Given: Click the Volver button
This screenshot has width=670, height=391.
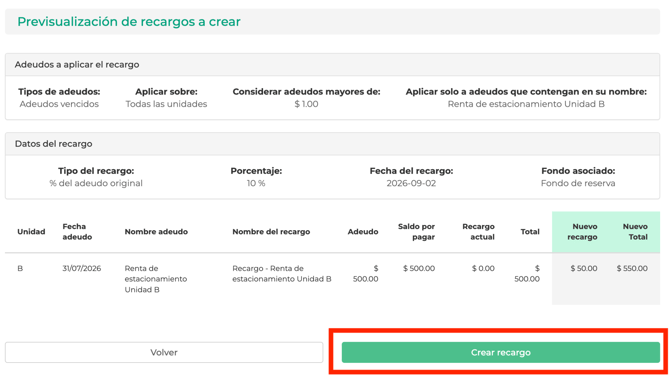Looking at the screenshot, I should [x=164, y=352].
